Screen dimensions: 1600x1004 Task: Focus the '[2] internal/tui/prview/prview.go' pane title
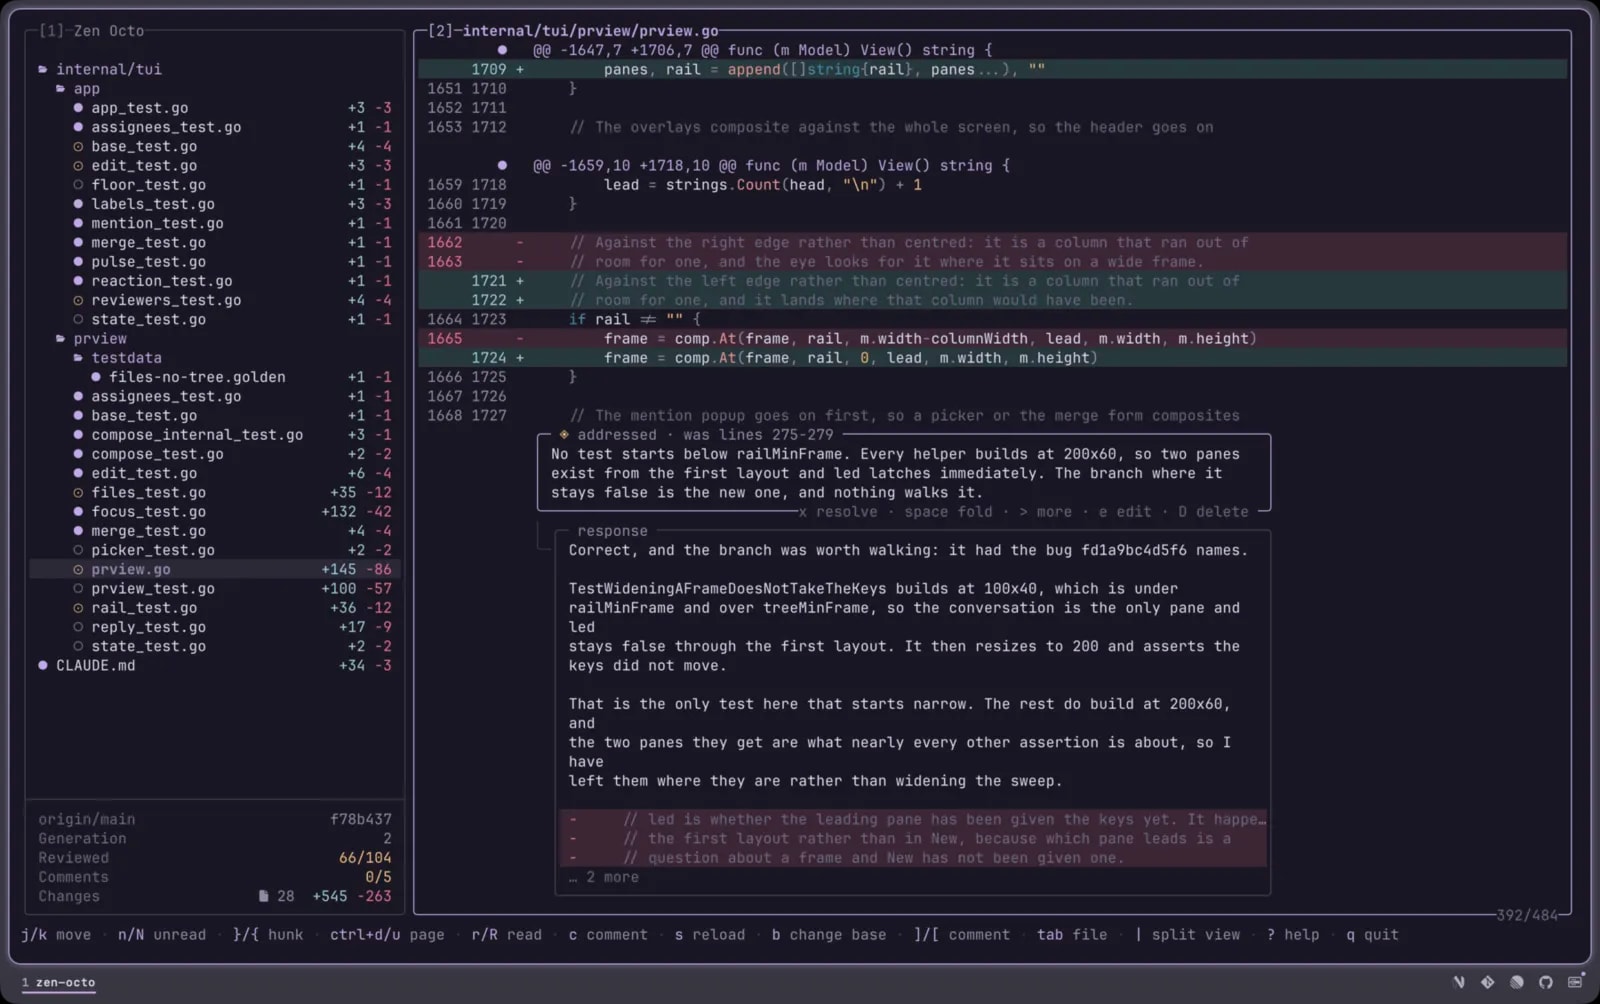pyautogui.click(x=573, y=31)
